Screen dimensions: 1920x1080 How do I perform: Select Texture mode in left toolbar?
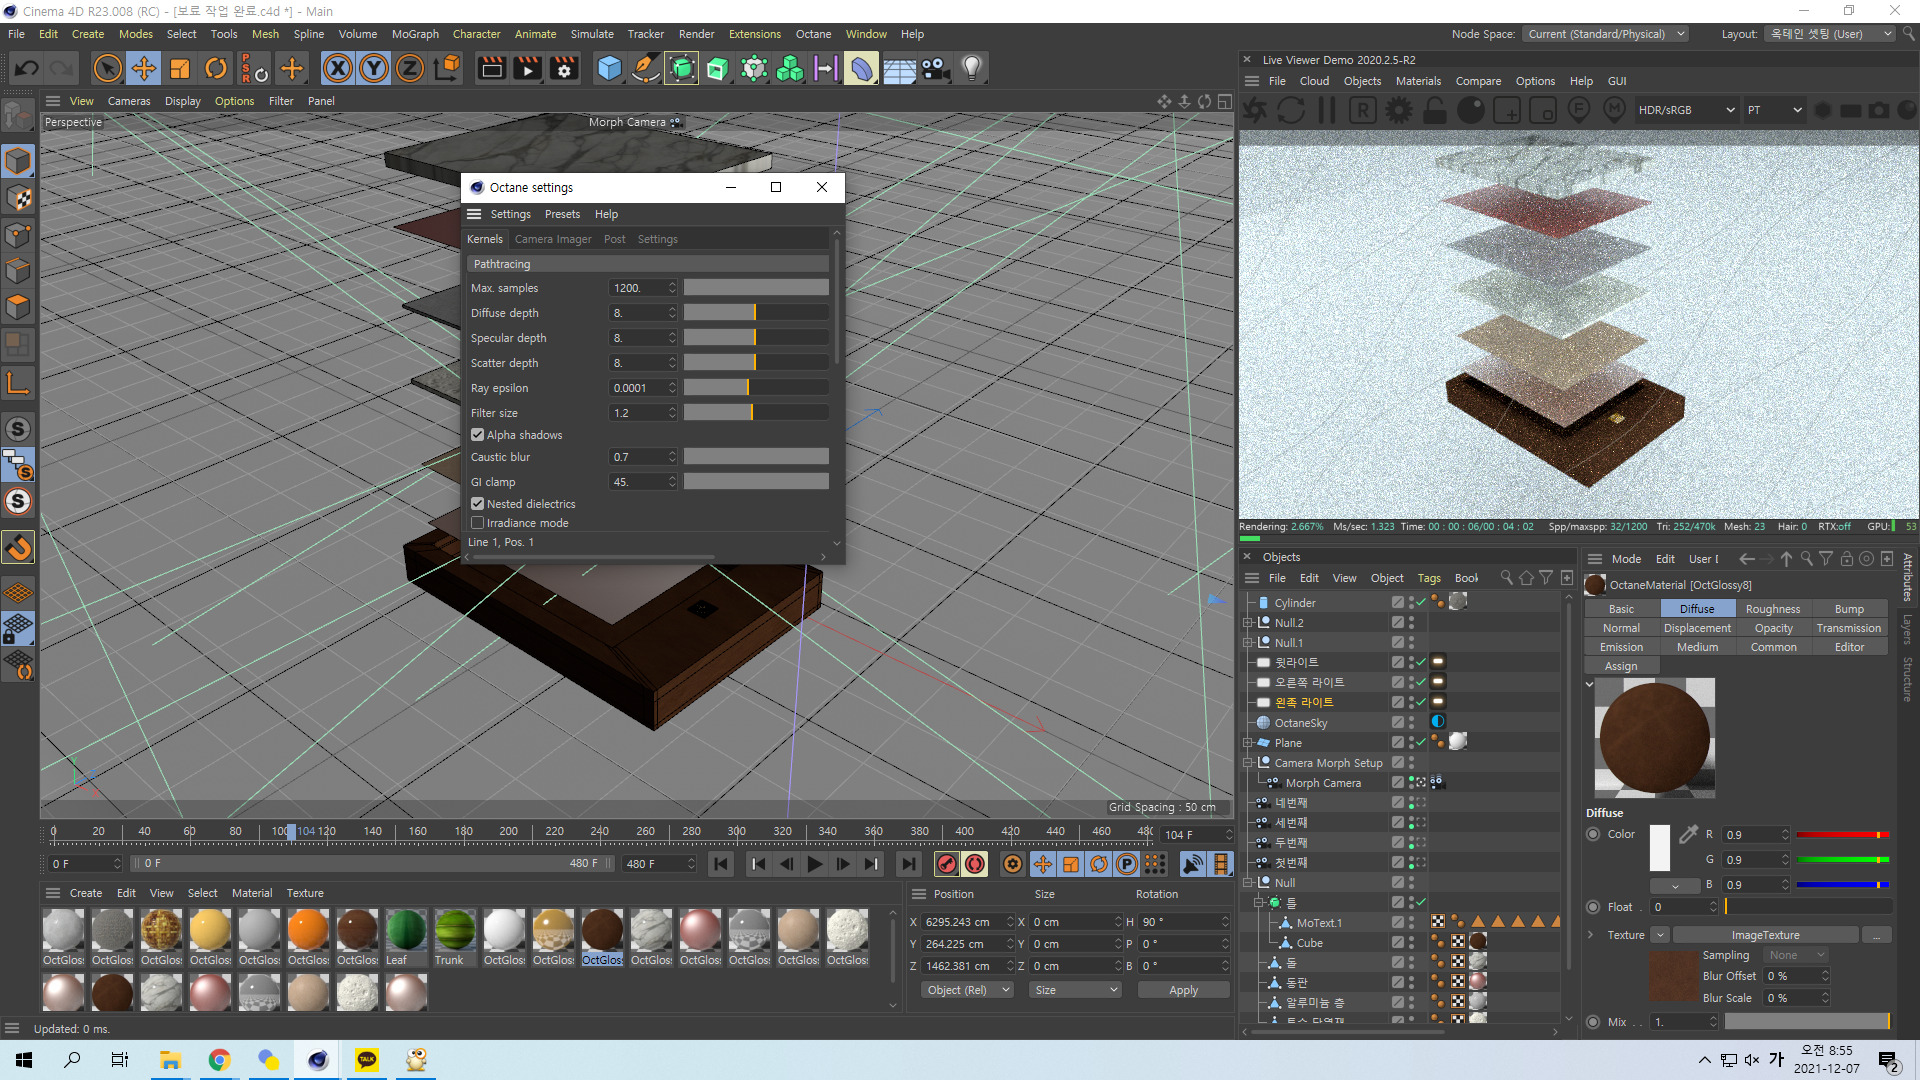point(18,198)
